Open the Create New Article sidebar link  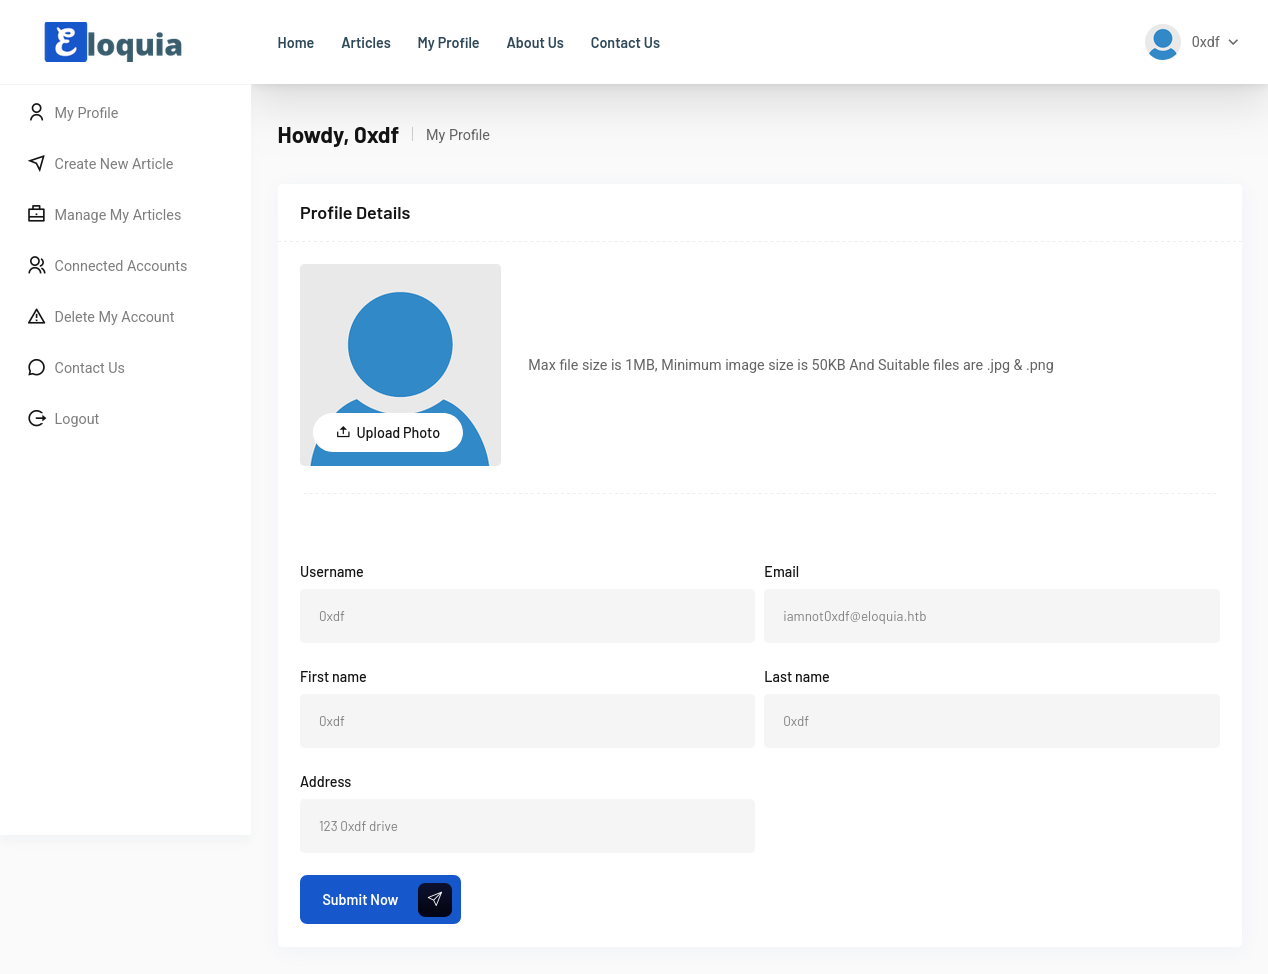click(114, 164)
